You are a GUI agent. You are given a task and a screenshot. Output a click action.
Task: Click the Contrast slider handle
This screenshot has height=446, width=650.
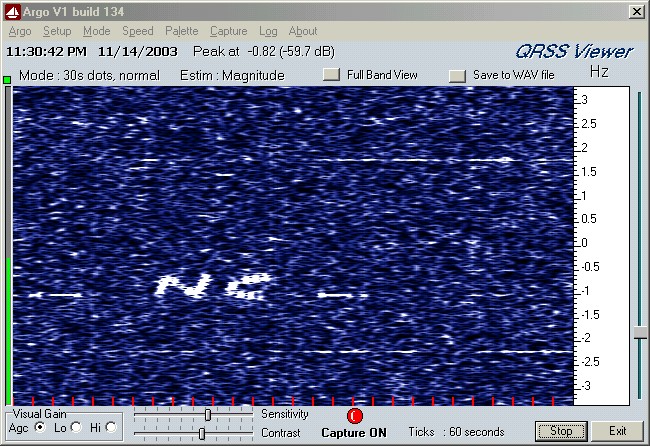(x=202, y=434)
